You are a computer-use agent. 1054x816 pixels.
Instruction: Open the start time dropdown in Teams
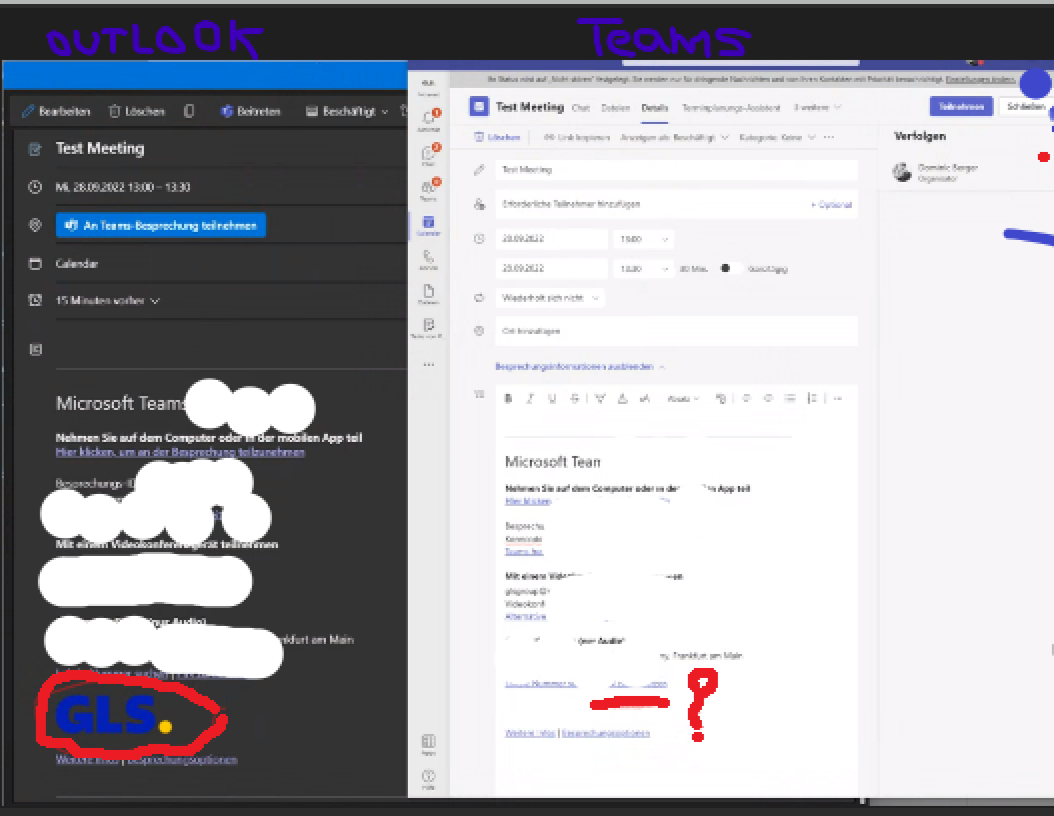click(x=643, y=239)
